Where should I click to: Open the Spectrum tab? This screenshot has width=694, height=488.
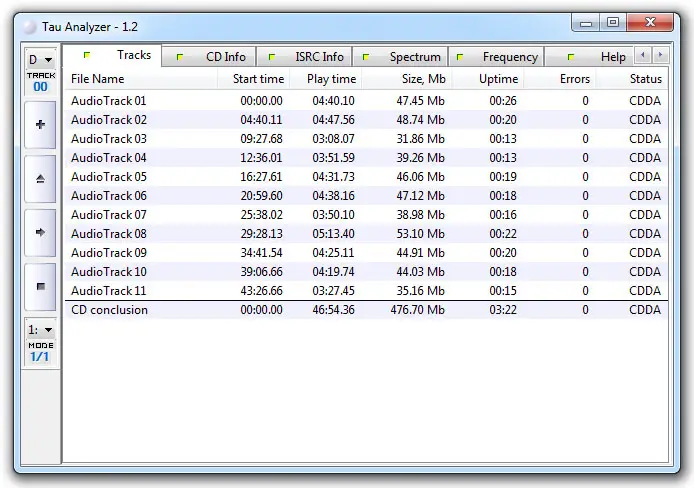pos(400,57)
